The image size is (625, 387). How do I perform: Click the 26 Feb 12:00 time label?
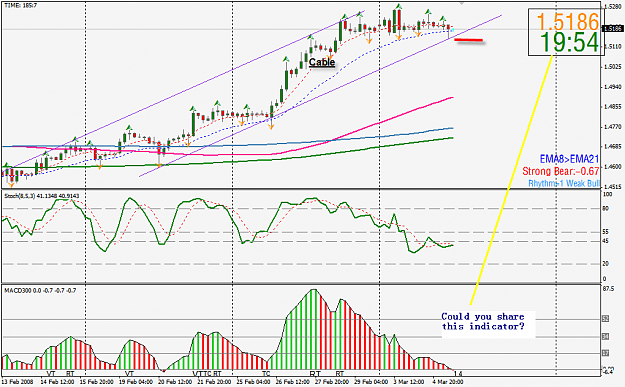point(292,381)
